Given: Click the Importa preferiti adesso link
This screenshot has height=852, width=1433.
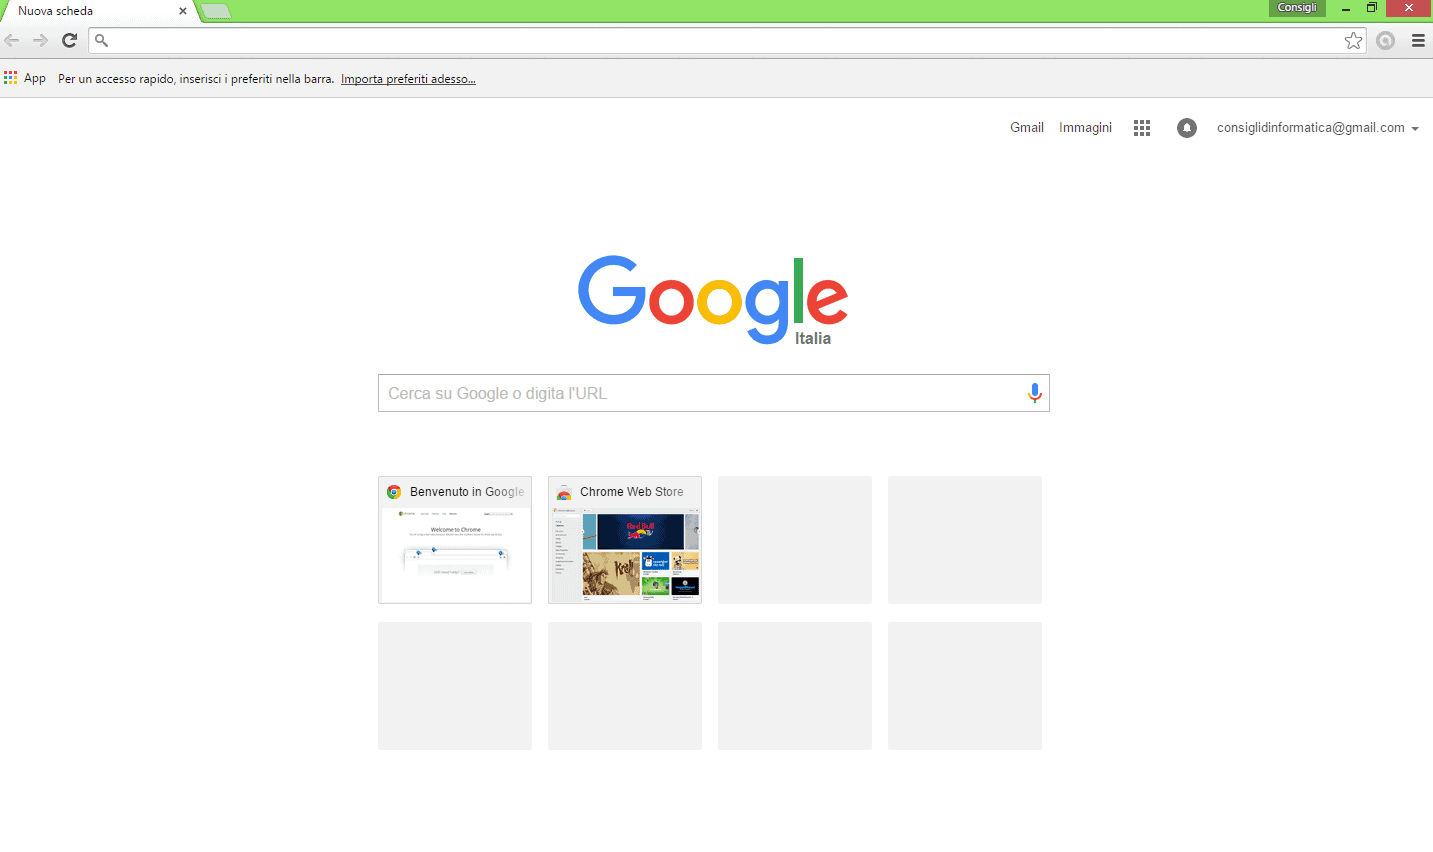Looking at the screenshot, I should coord(408,79).
